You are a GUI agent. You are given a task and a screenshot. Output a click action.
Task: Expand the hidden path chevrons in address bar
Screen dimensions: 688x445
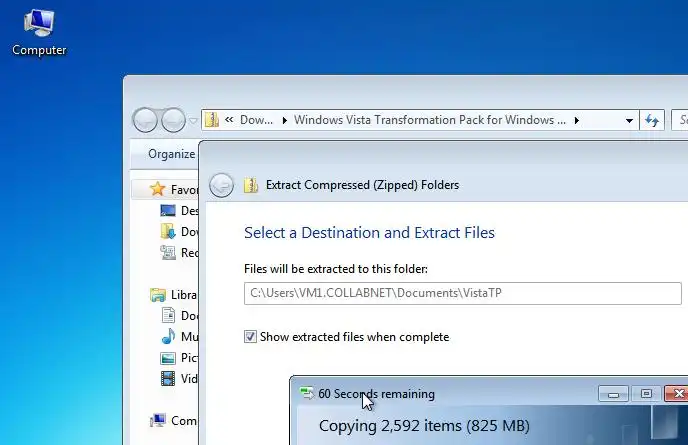click(x=229, y=119)
